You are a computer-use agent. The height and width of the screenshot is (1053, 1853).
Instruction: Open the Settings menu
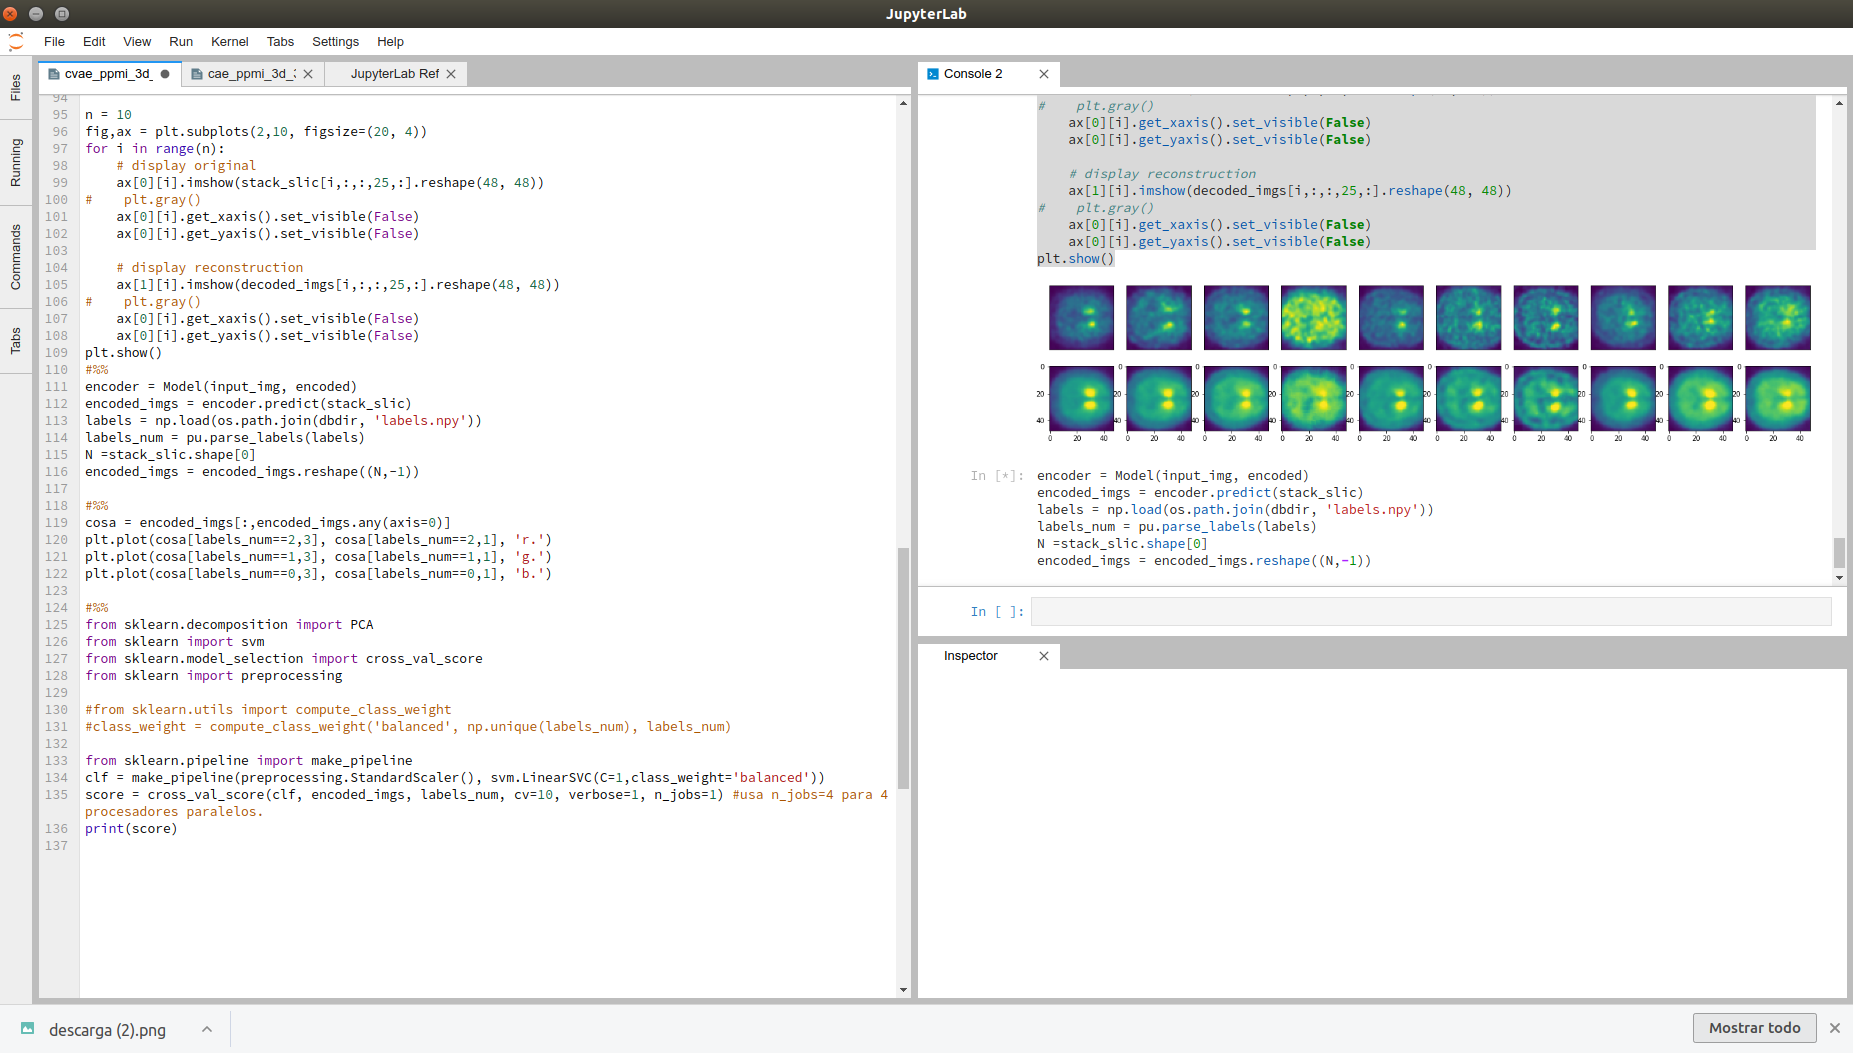335,42
